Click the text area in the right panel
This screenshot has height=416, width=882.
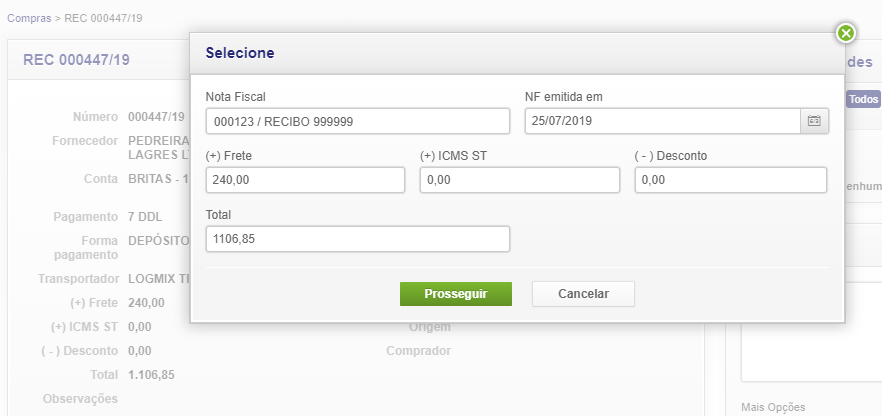[810, 340]
